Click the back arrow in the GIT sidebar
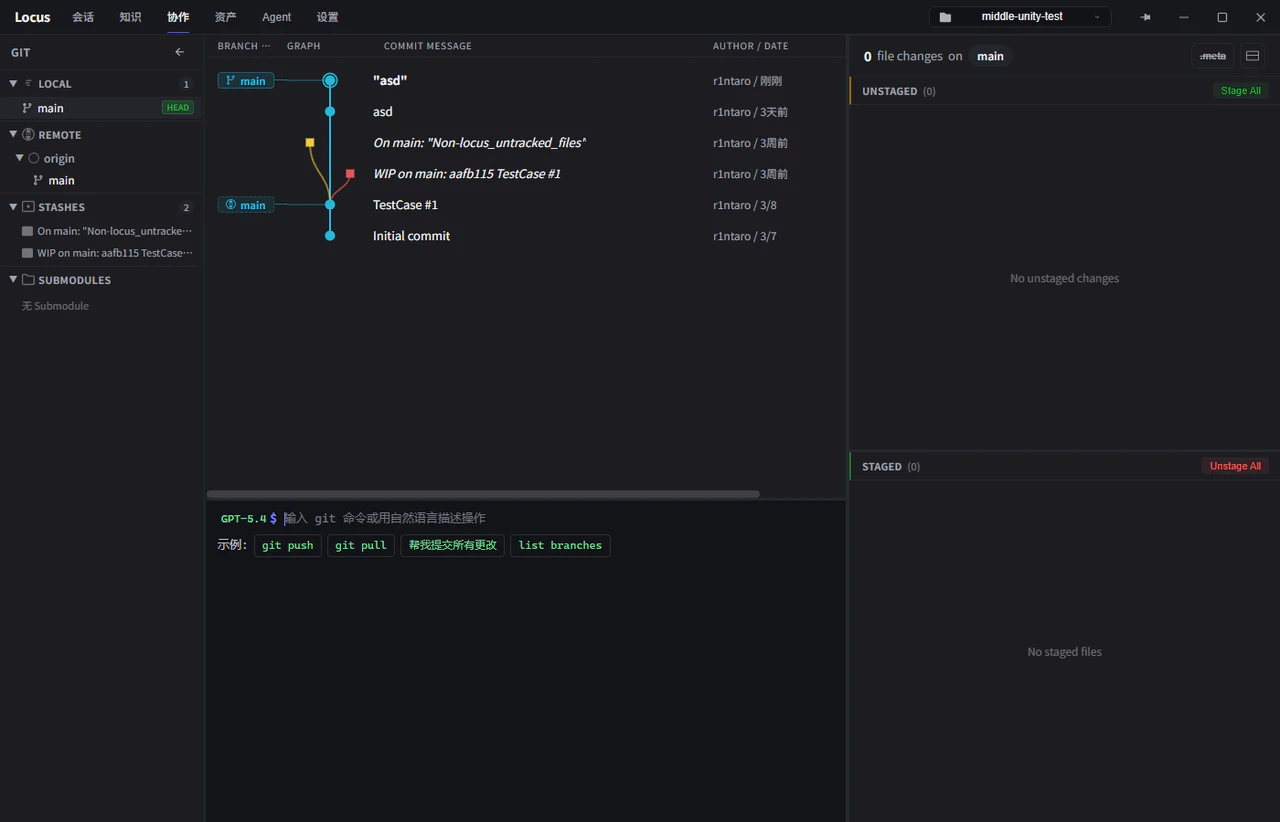This screenshot has height=822, width=1280. (179, 52)
